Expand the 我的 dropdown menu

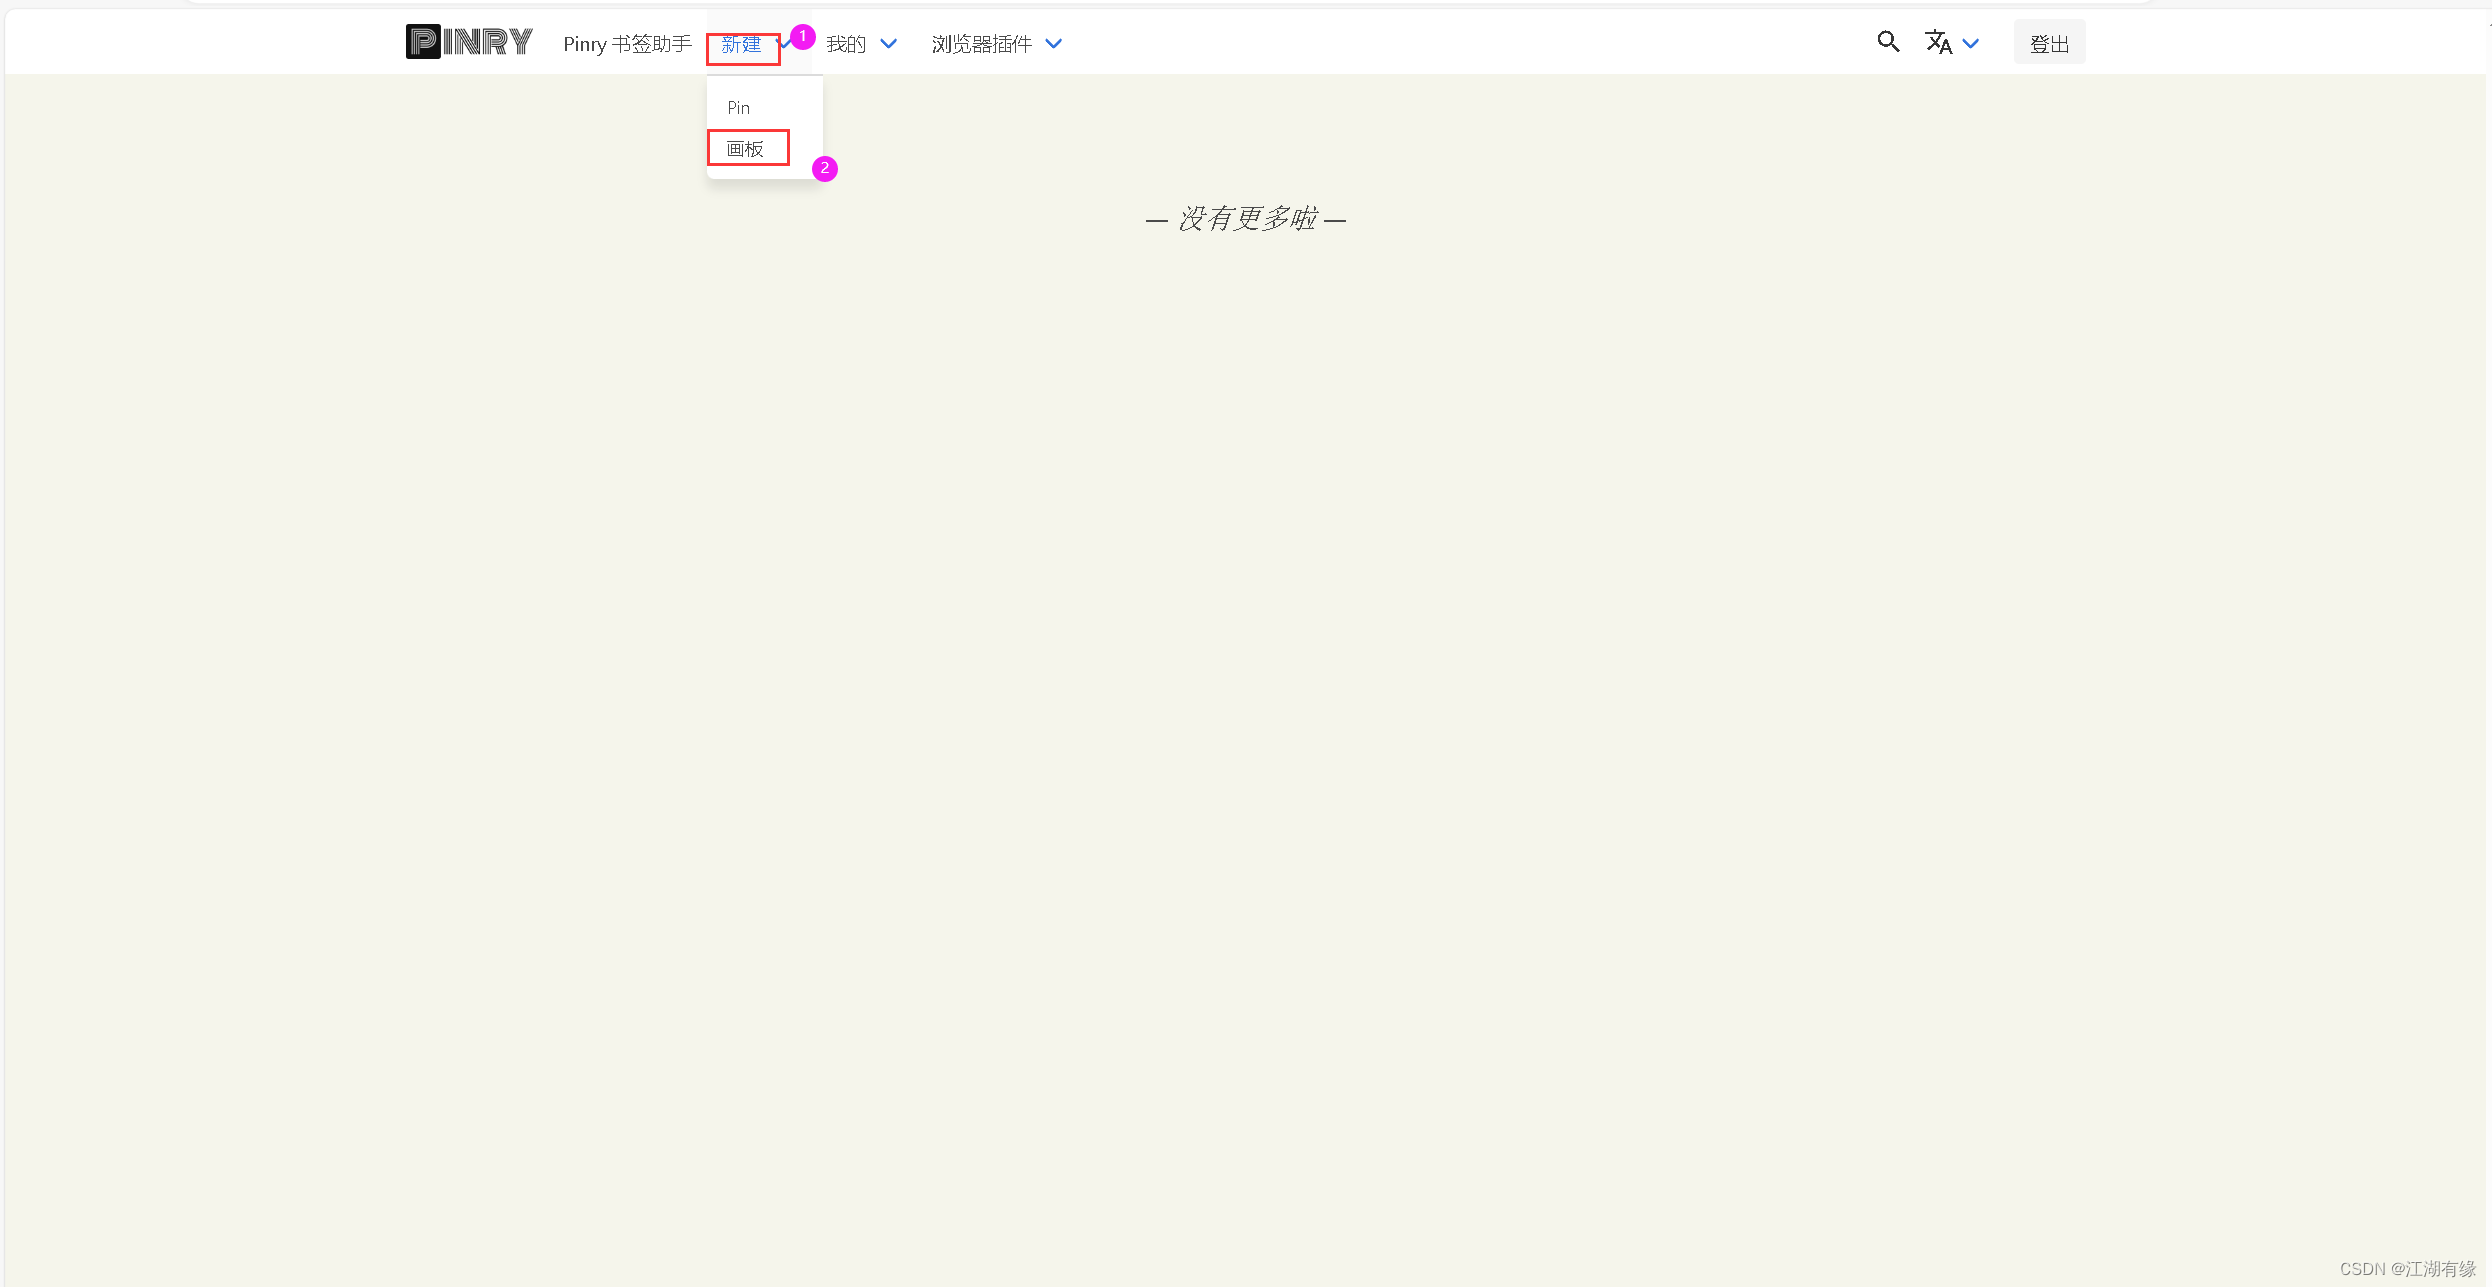[846, 43]
